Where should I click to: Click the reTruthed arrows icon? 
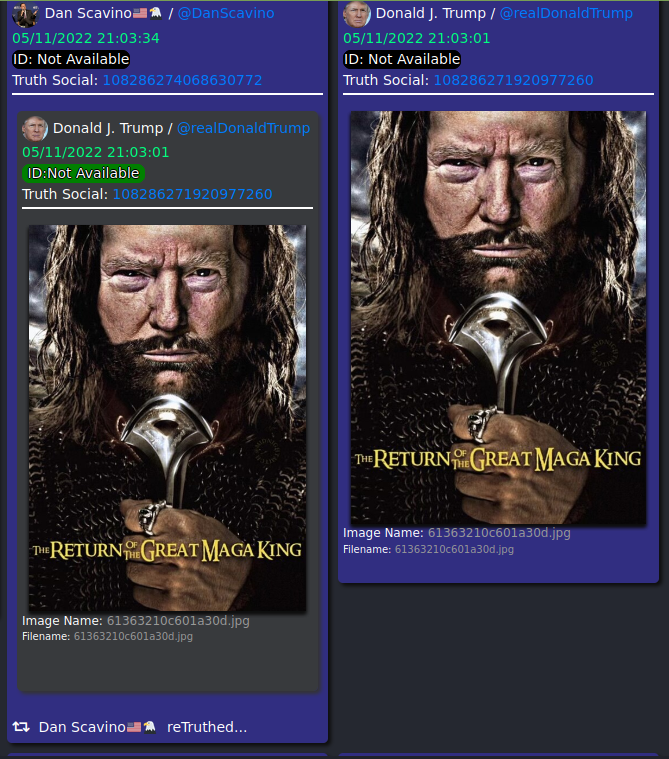[21, 727]
